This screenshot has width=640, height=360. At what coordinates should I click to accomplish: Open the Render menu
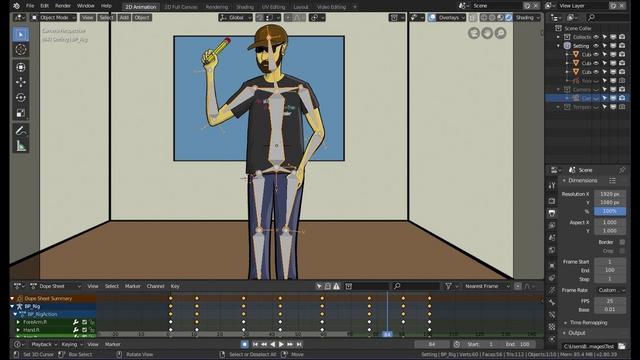click(63, 6)
